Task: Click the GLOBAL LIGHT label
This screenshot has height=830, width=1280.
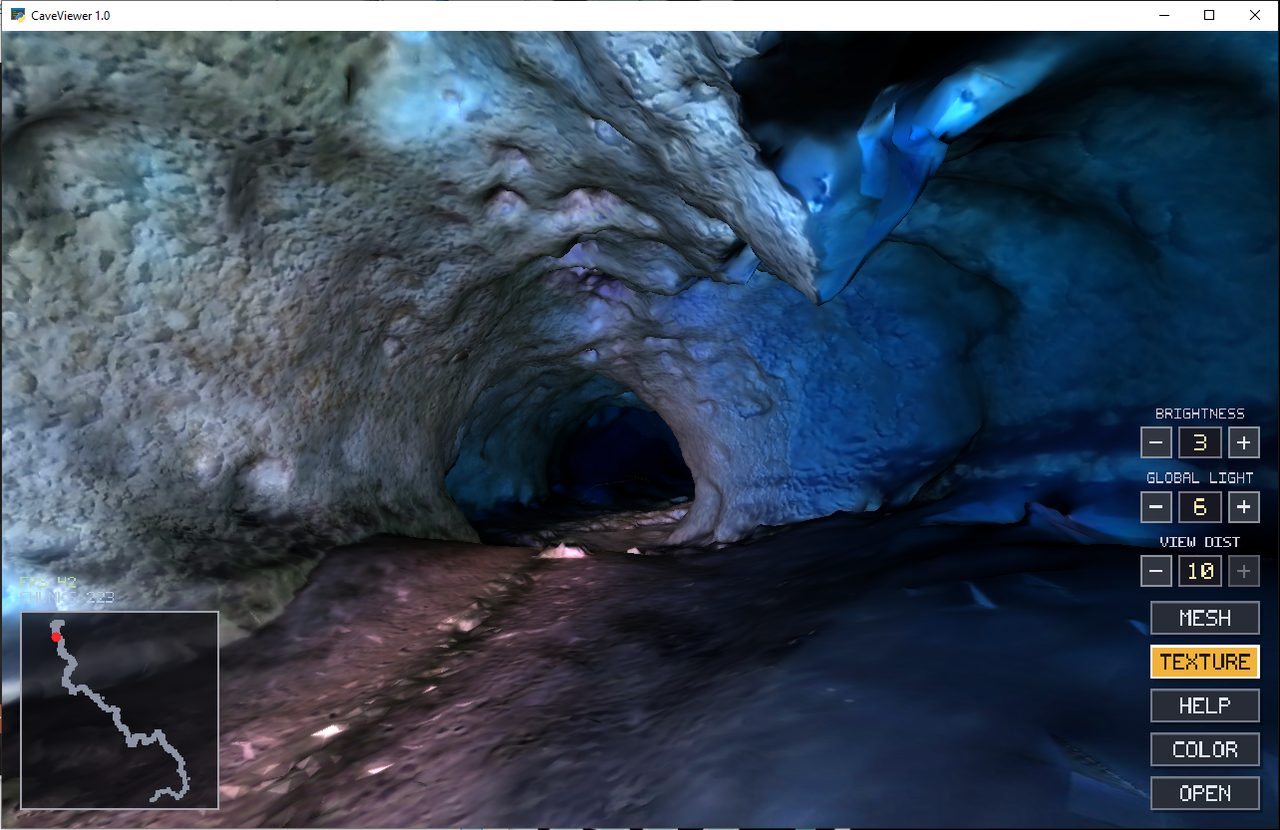Action: pos(1200,478)
